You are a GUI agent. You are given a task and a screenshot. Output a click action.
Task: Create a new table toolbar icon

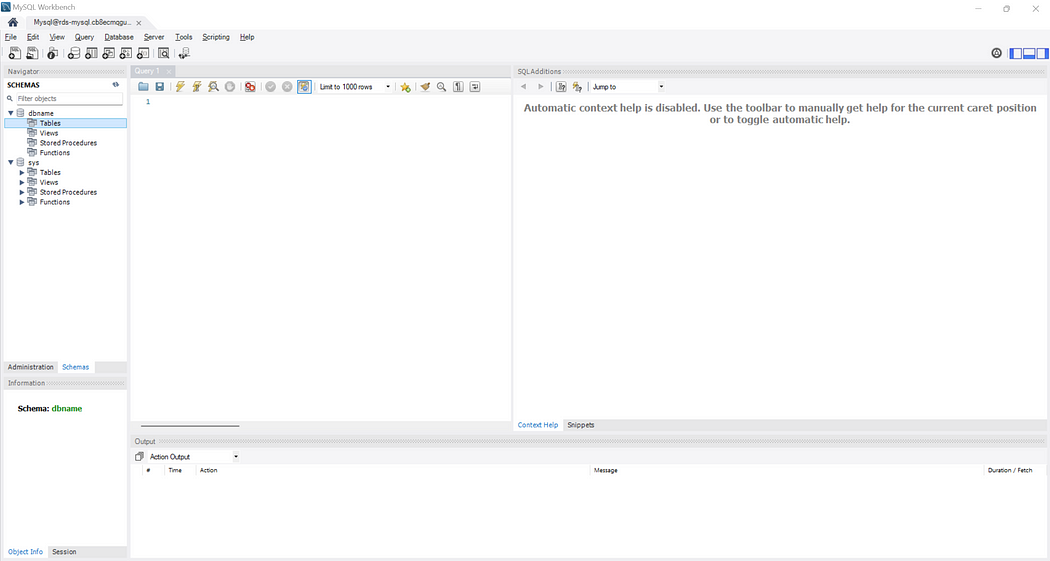tap(91, 54)
